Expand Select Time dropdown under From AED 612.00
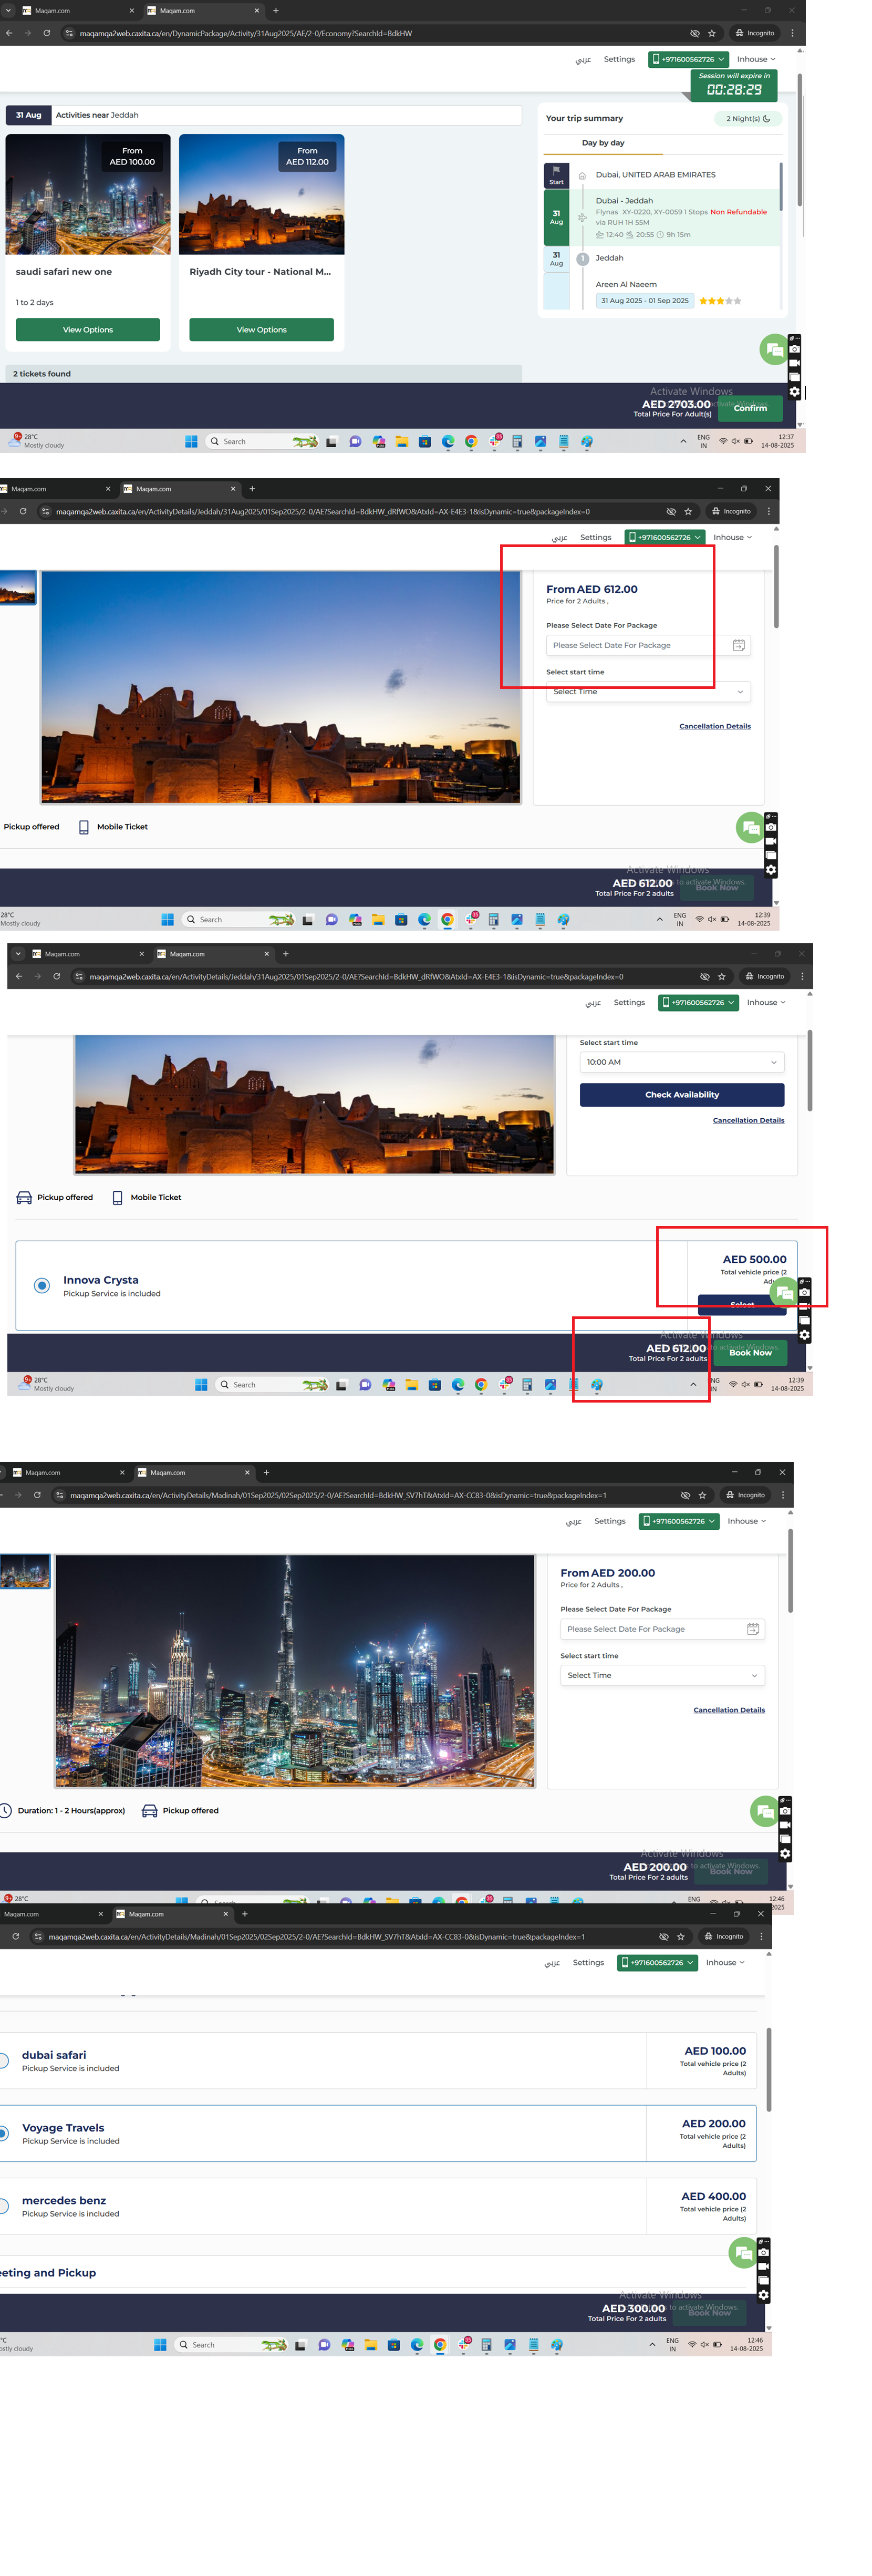Viewport: 872px width, 2576px height. click(x=647, y=692)
